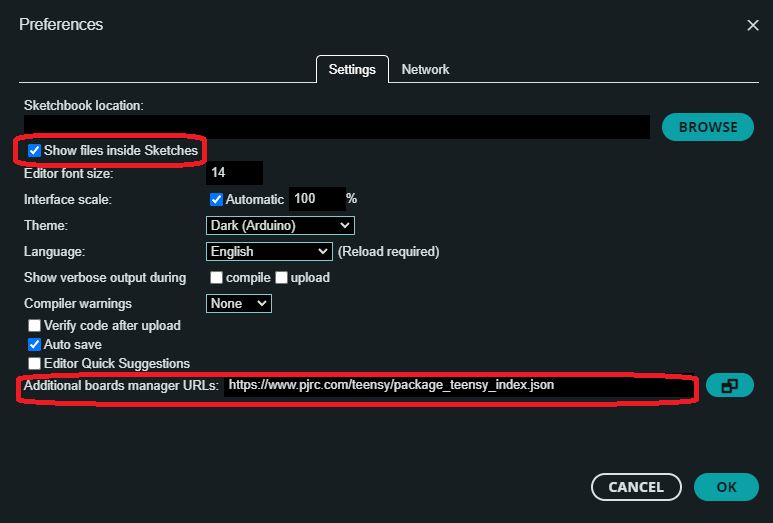Click the BROWSE button for sketchbook location
The image size is (773, 523).
point(708,127)
